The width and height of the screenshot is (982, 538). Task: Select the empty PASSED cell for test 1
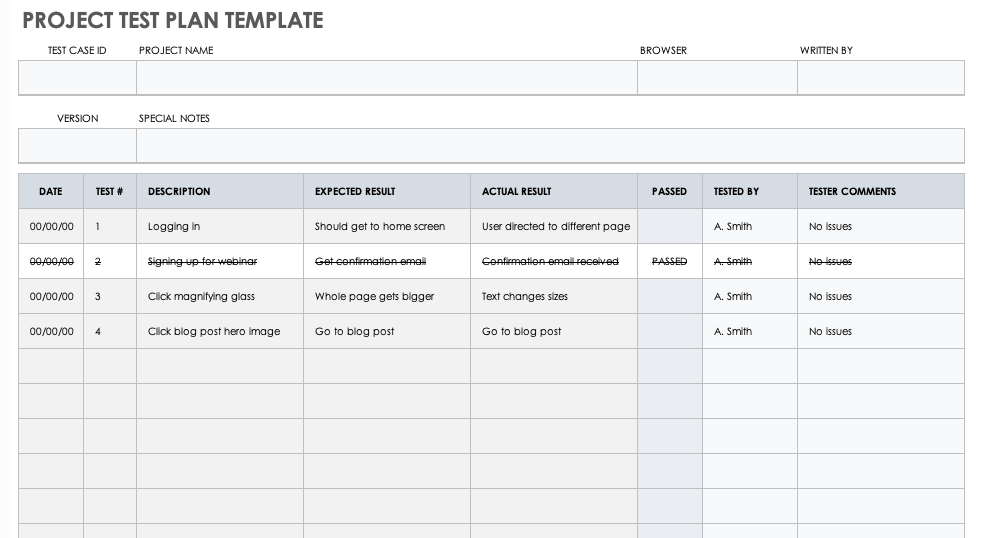669,226
